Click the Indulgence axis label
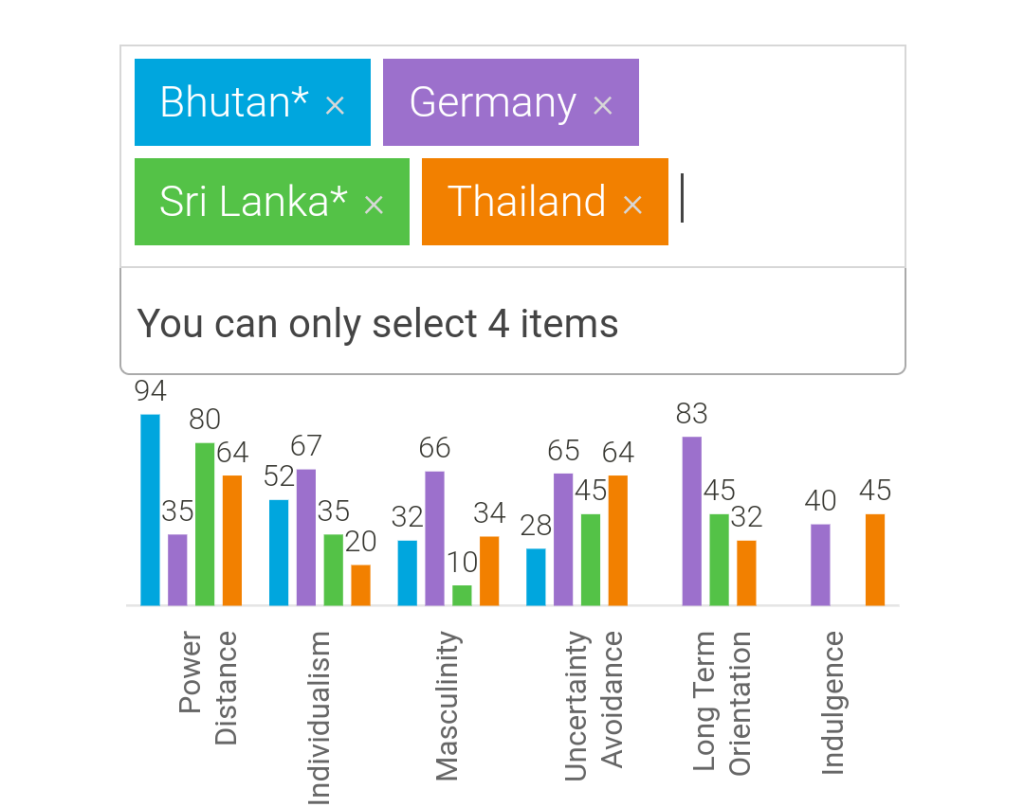 (x=833, y=703)
